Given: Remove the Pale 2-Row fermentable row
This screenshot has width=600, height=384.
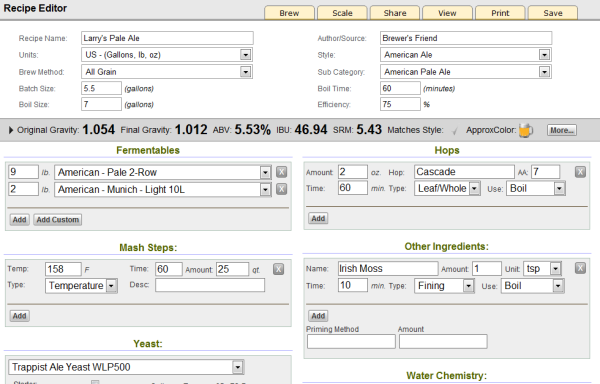Looking at the screenshot, I should pos(282,172).
